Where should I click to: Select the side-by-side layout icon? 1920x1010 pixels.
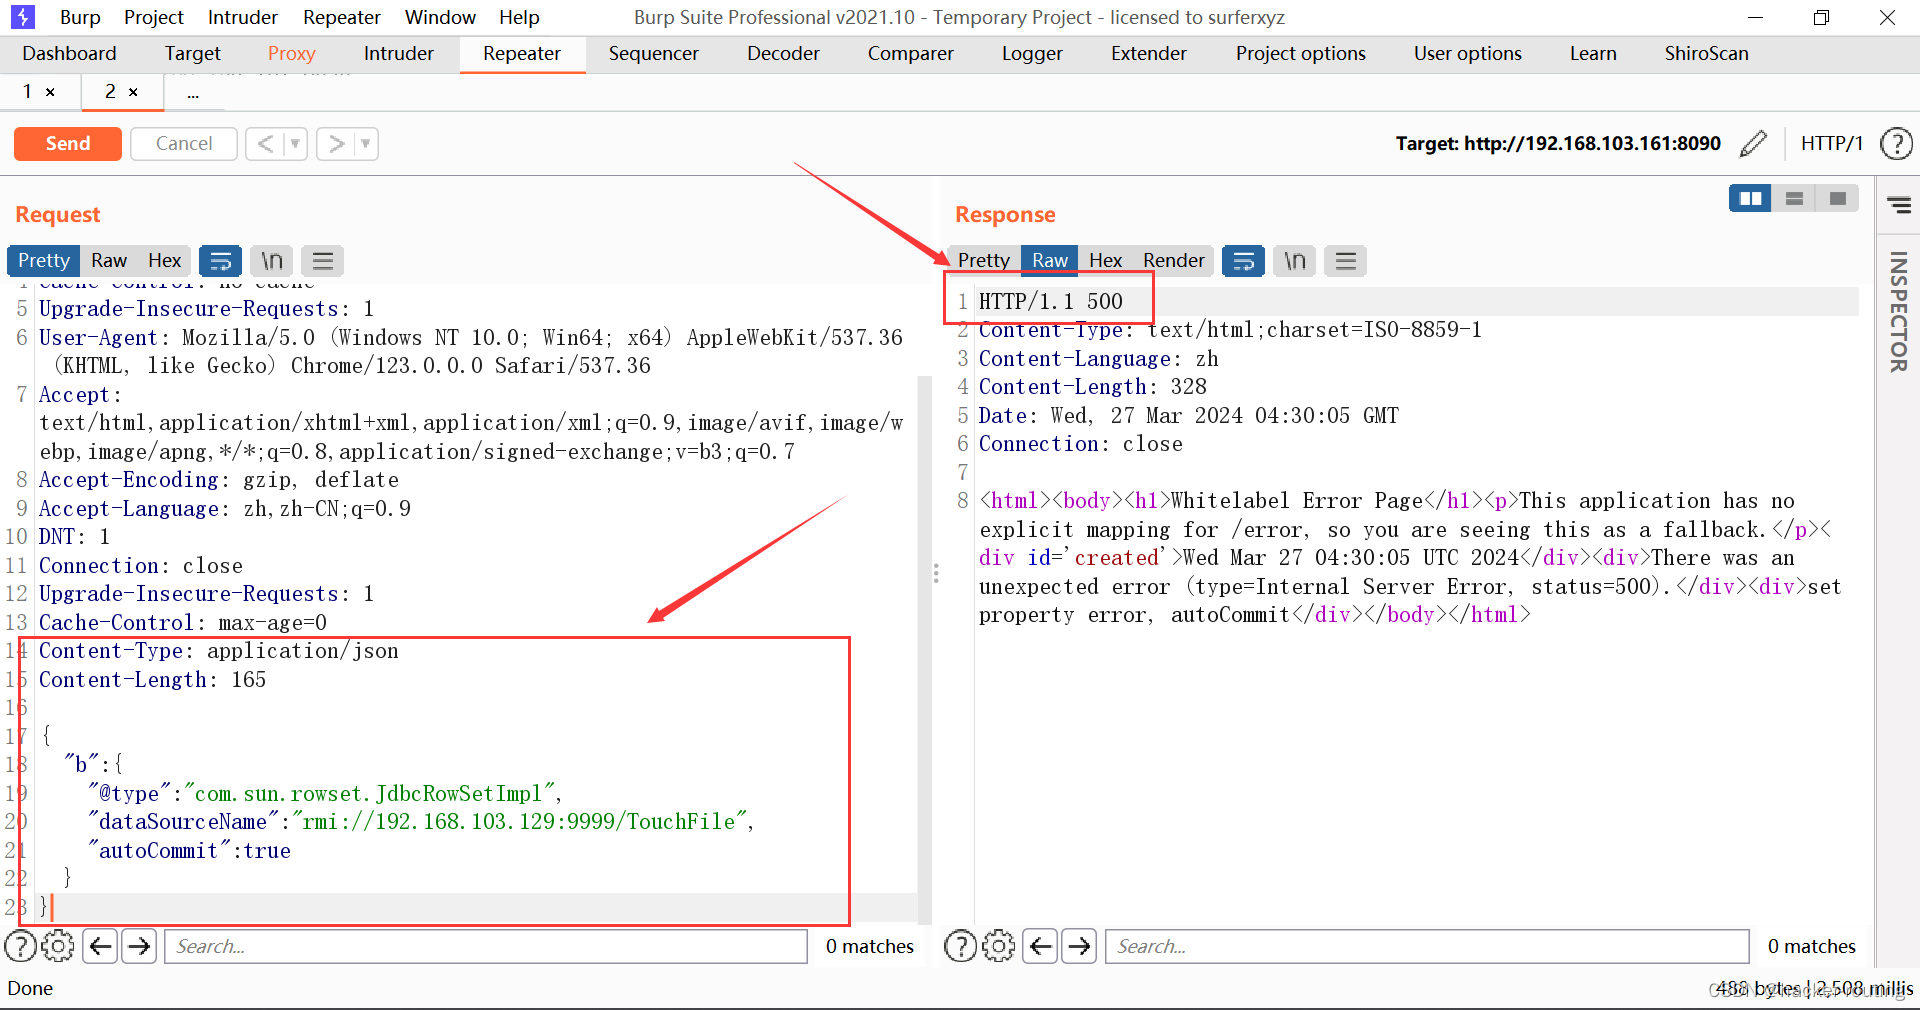click(x=1749, y=198)
